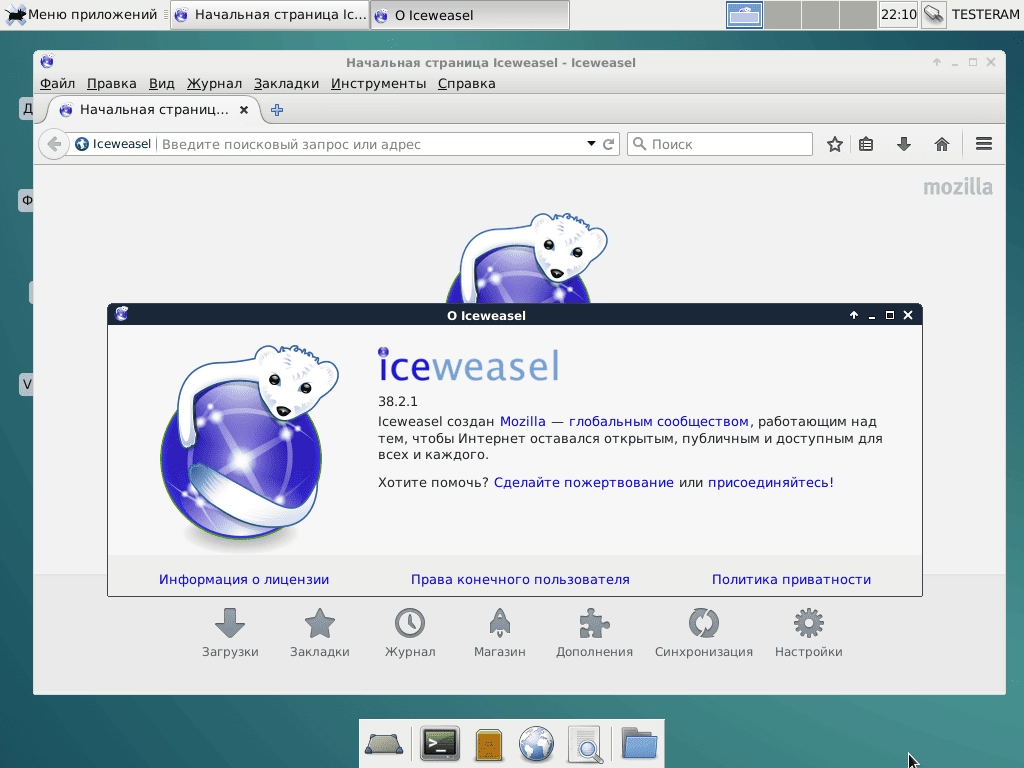Expand the address bar history dropdown

591,144
